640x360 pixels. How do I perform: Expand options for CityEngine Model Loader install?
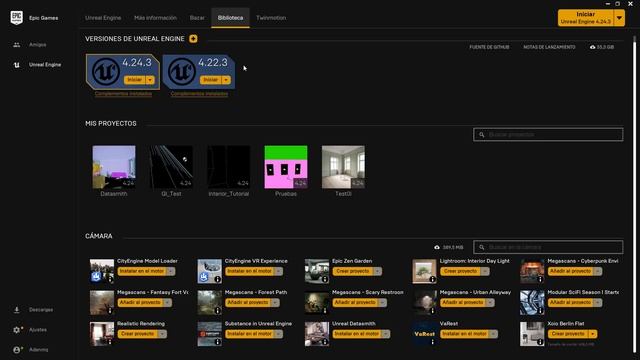[171, 271]
